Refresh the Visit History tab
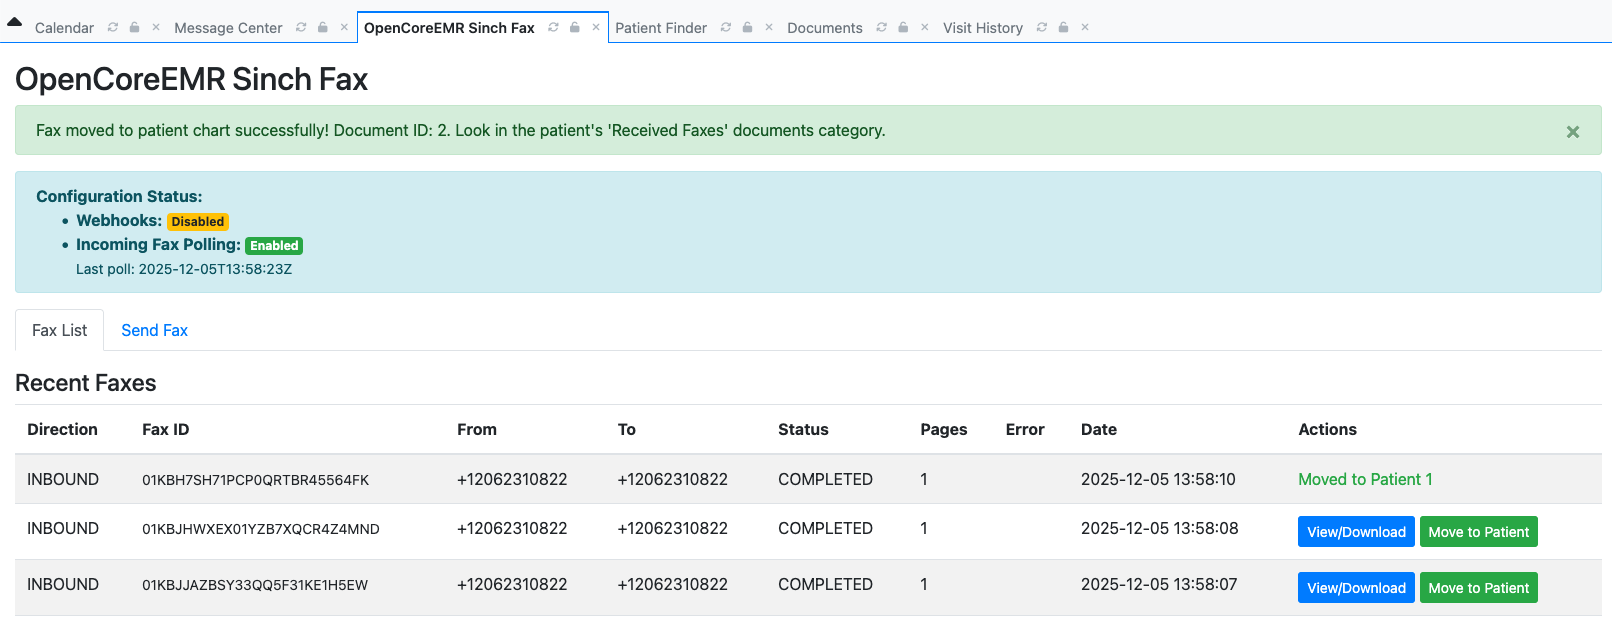Viewport: 1612px width, 623px height. click(1042, 27)
